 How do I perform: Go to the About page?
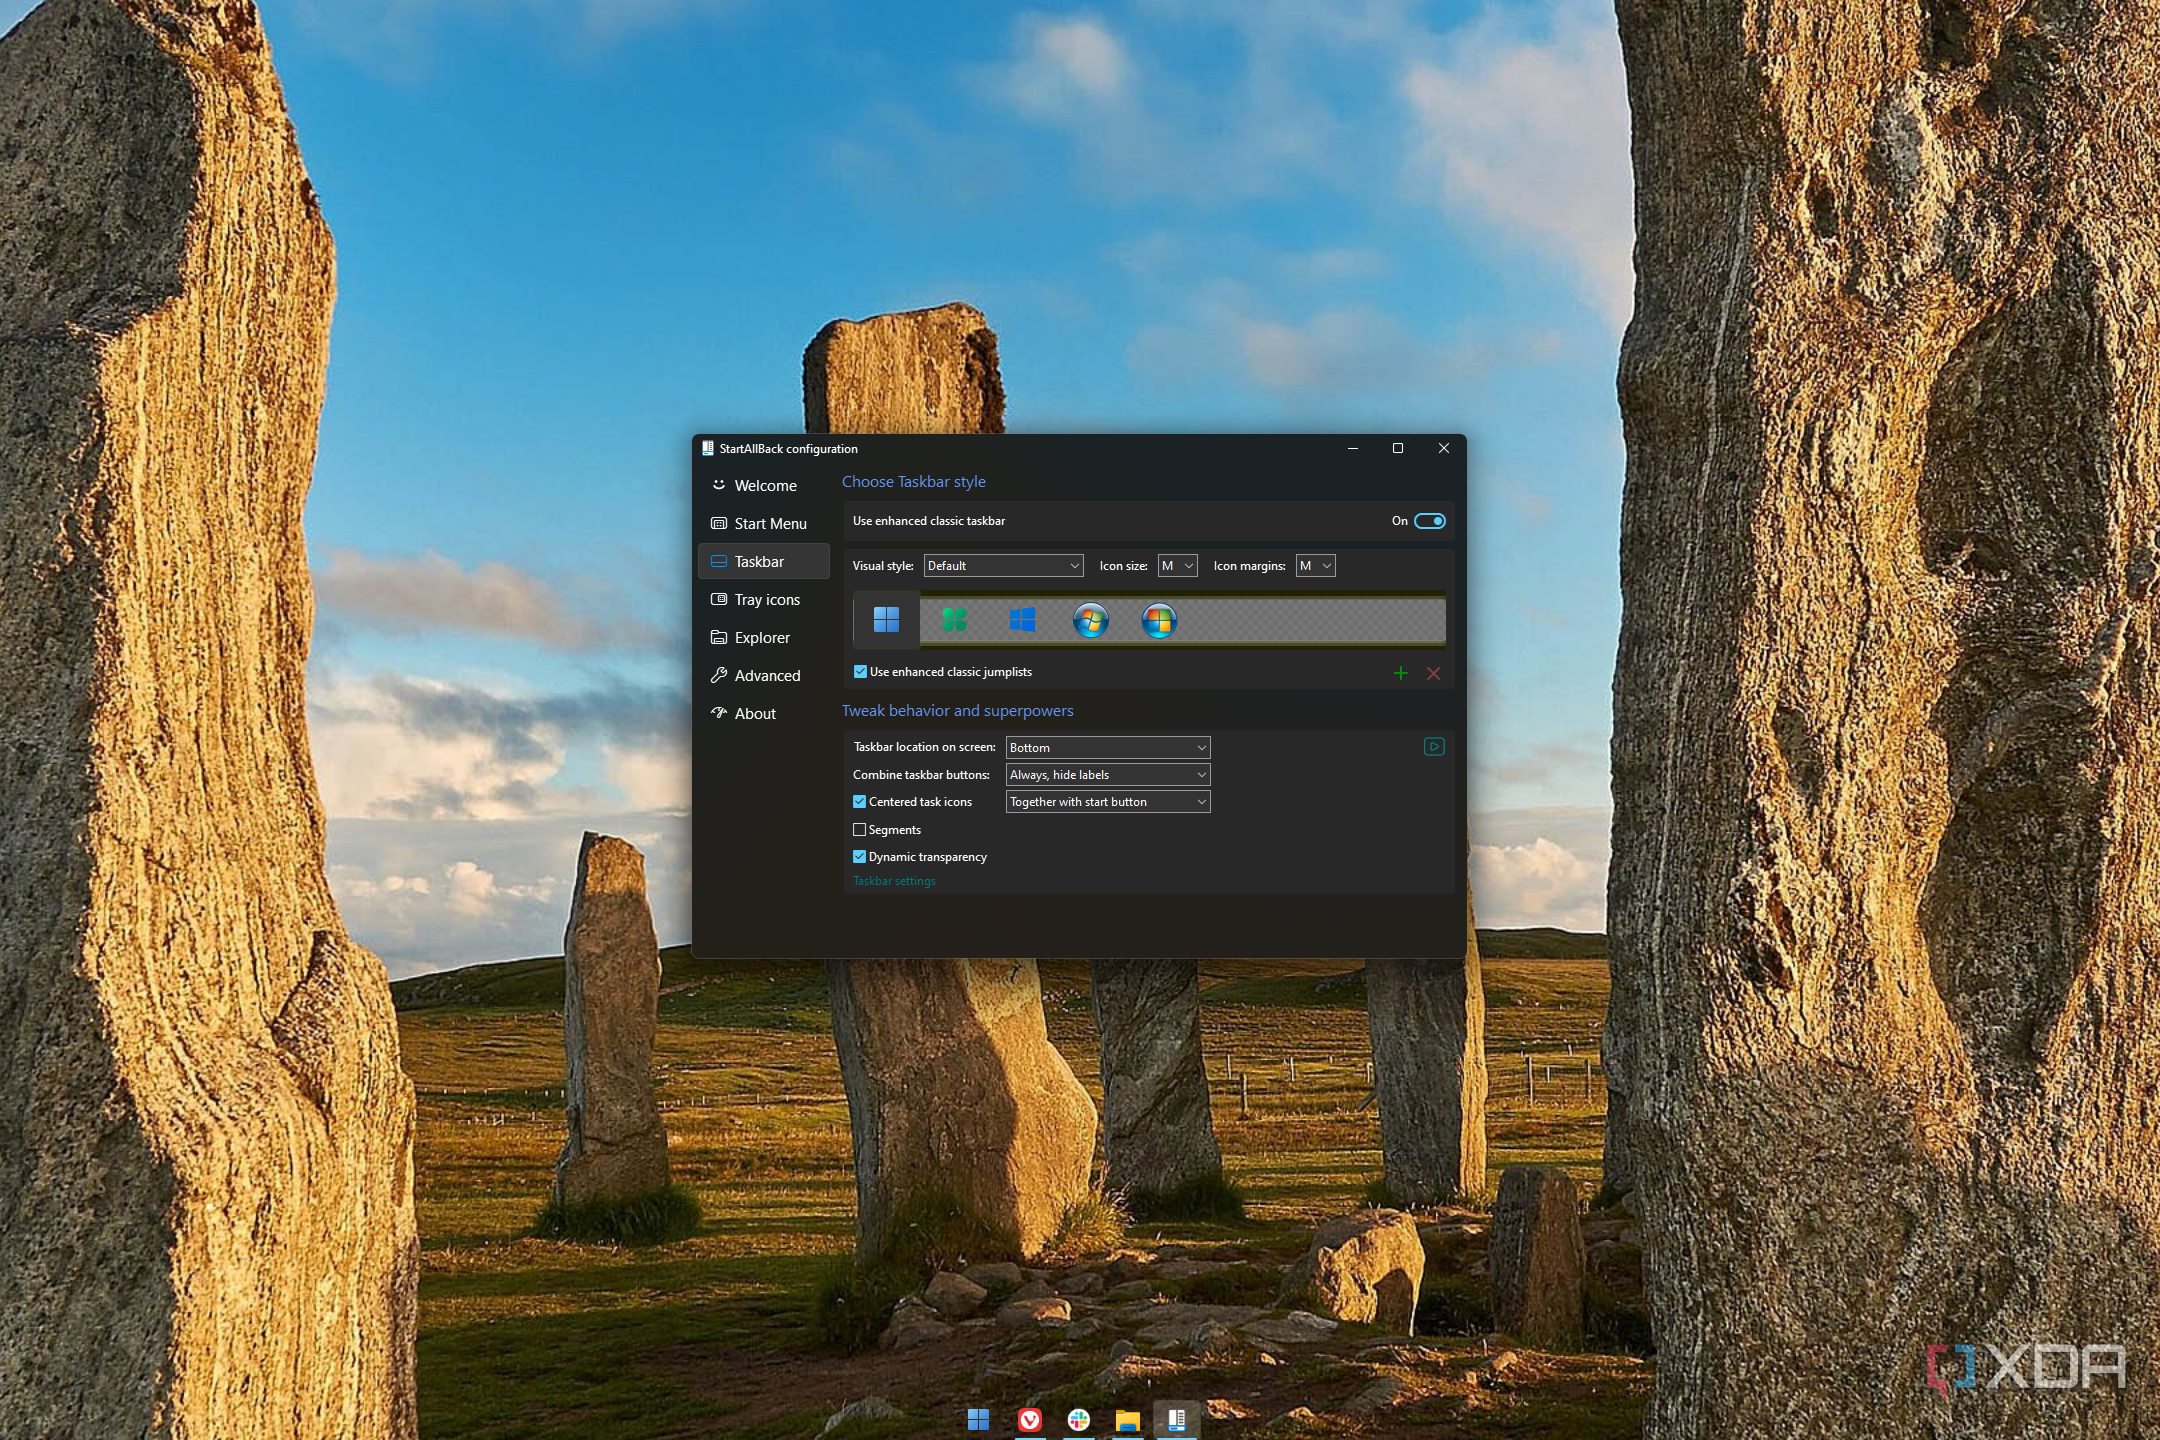[754, 713]
